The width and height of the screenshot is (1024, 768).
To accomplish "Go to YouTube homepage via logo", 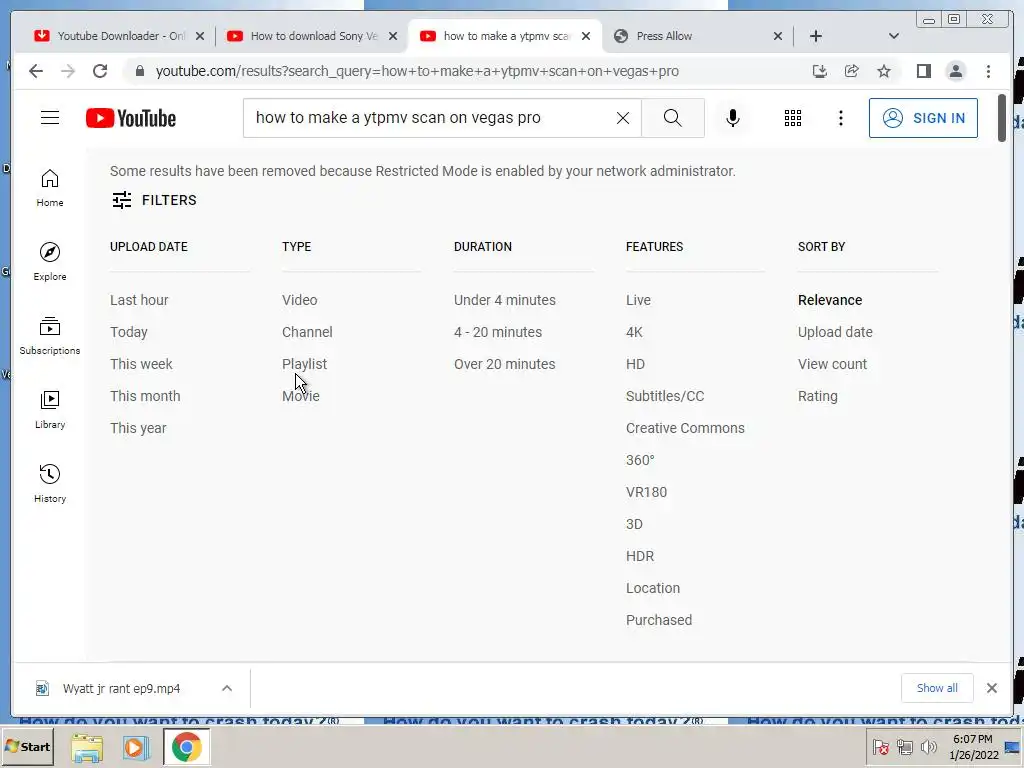I will [x=131, y=118].
